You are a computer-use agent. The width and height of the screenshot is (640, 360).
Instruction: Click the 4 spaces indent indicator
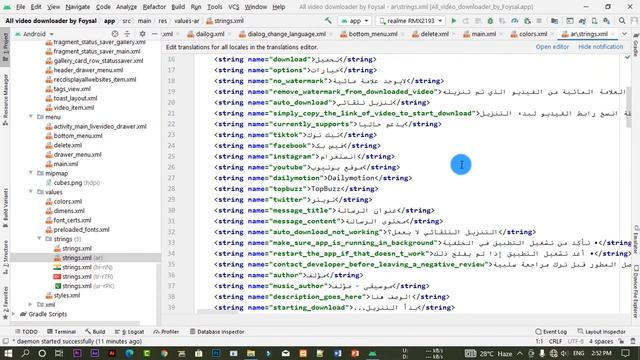point(601,341)
